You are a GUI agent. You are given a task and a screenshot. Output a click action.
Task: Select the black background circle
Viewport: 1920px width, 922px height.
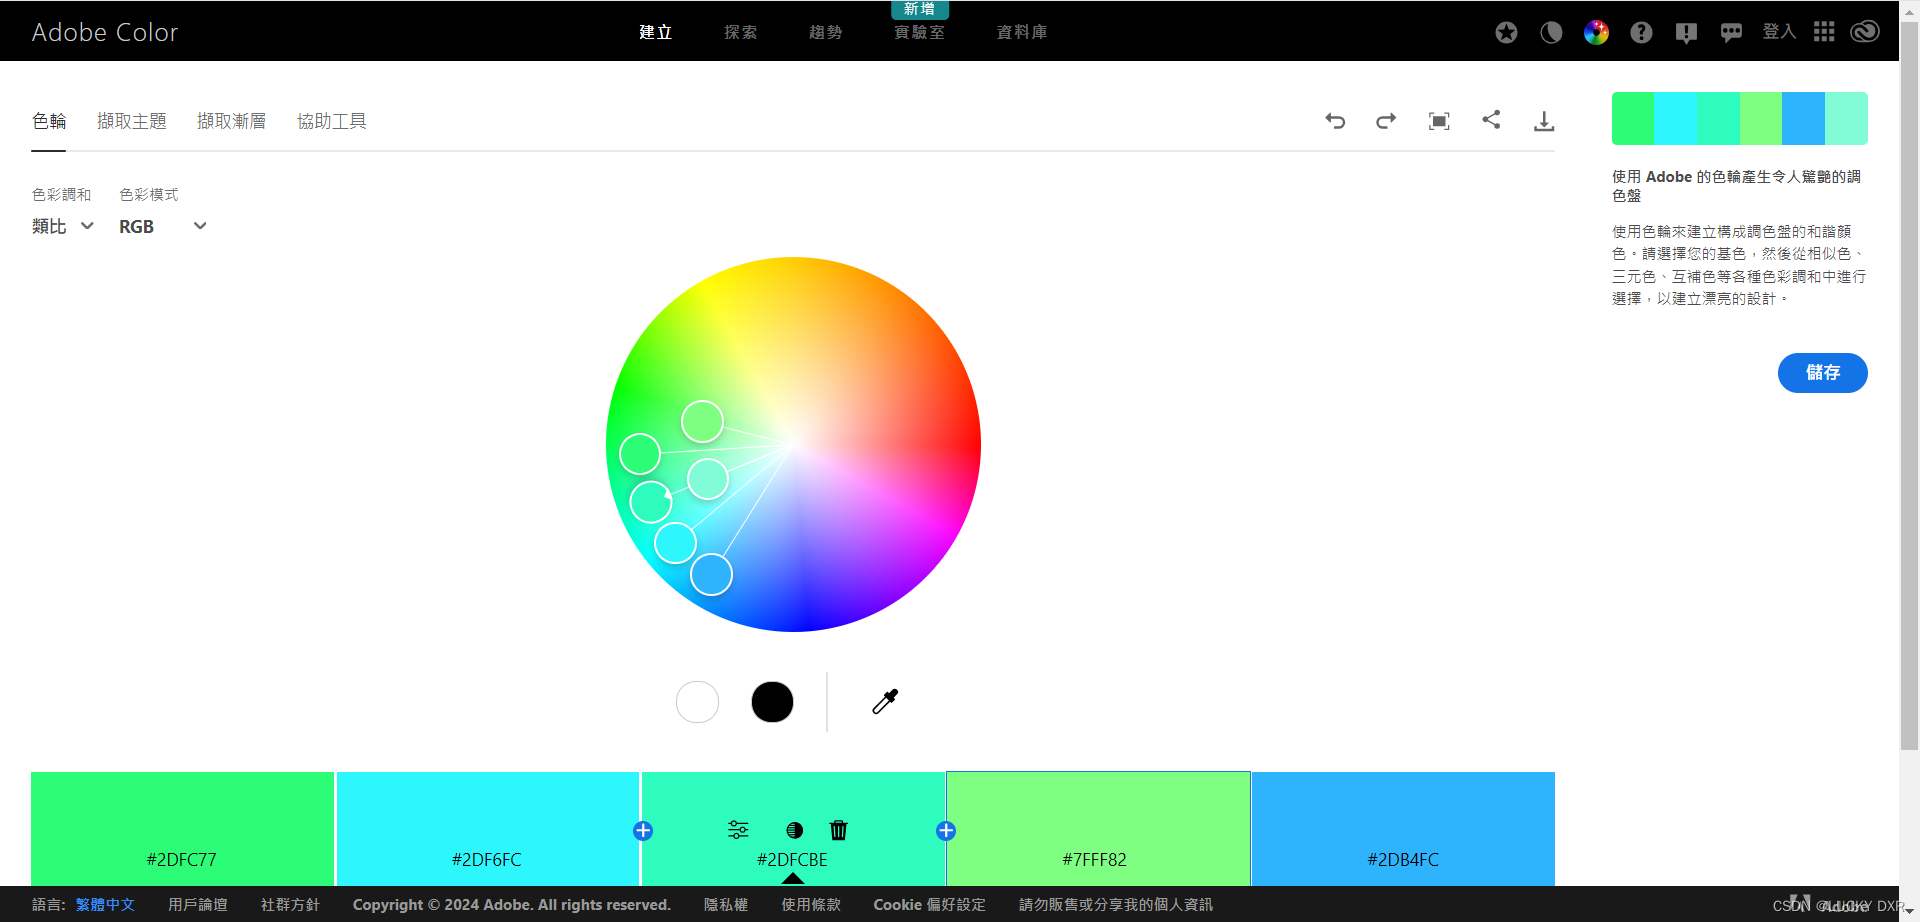(x=773, y=702)
